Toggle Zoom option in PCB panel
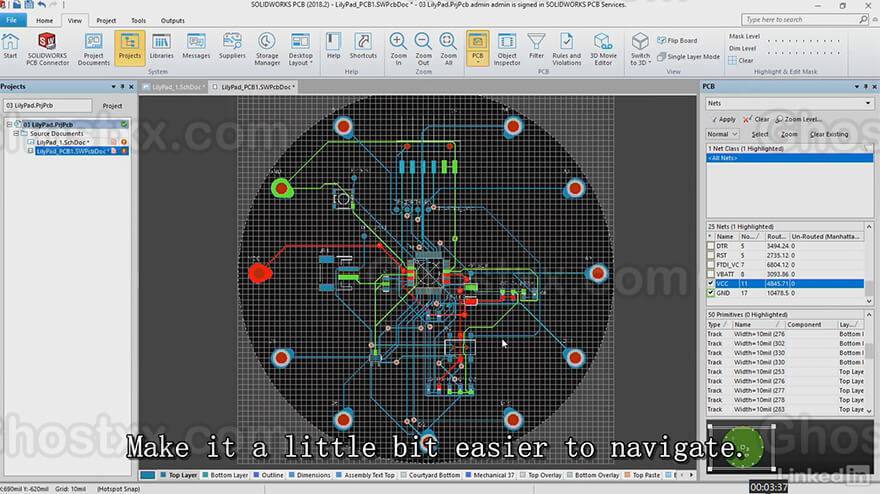 point(789,134)
